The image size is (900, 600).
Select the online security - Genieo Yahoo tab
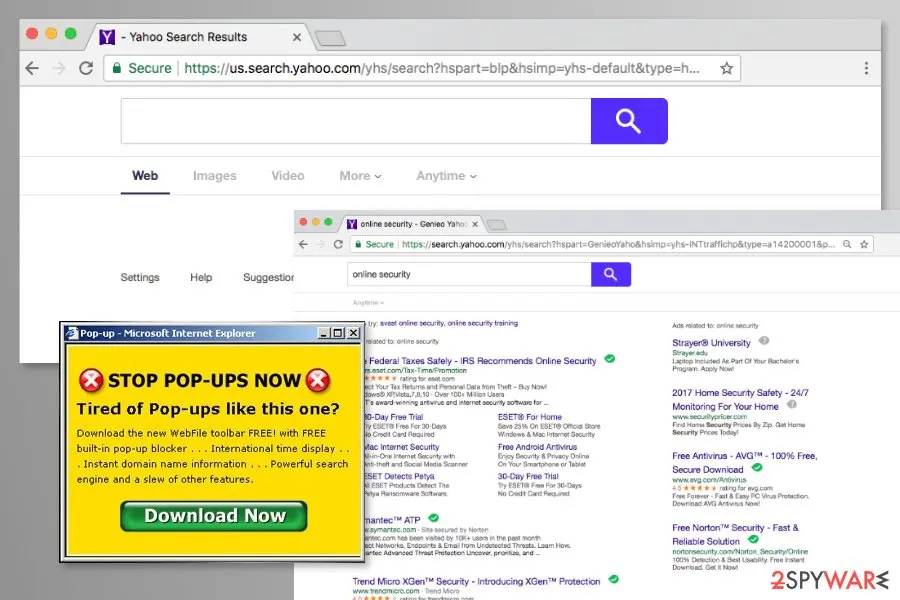[x=413, y=224]
